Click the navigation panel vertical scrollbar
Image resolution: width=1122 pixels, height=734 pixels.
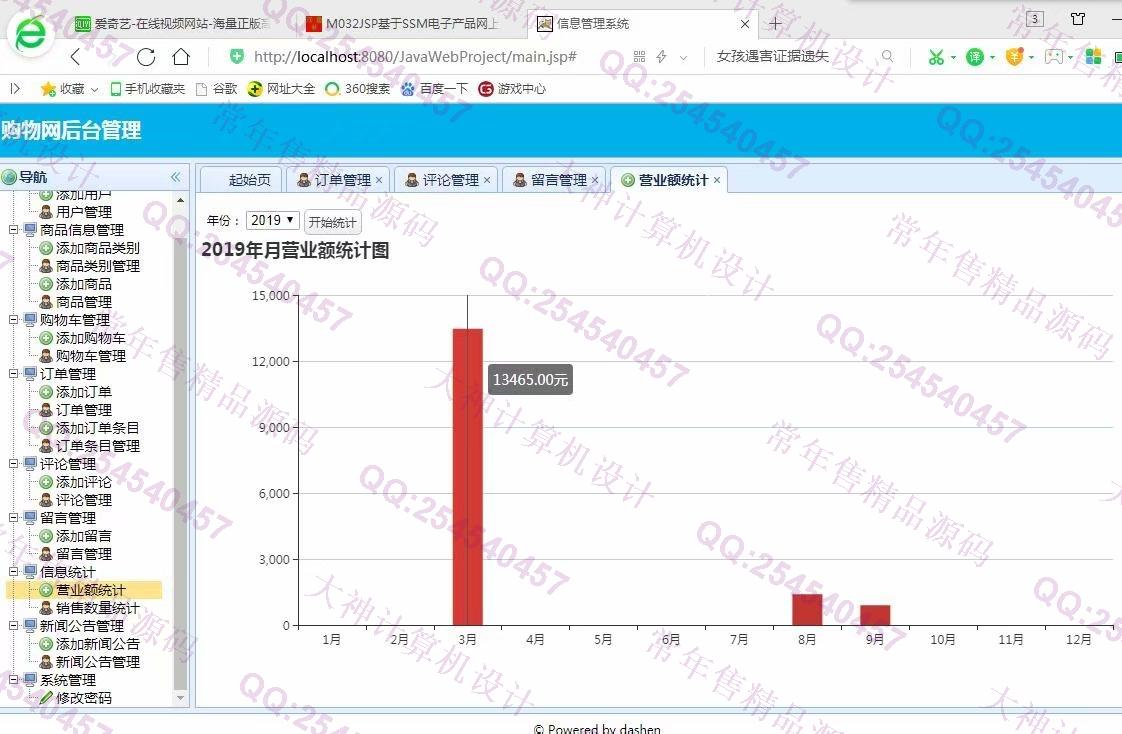(181, 440)
